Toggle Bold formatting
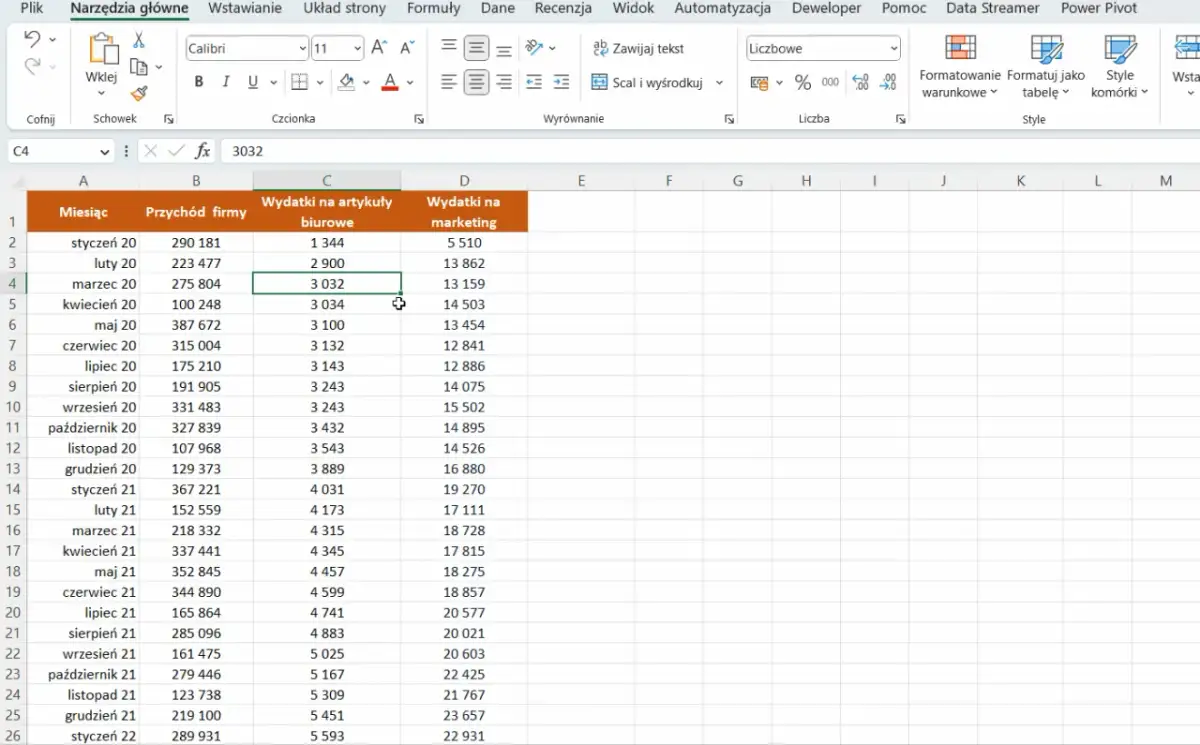Viewport: 1200px width, 745px height. point(199,83)
